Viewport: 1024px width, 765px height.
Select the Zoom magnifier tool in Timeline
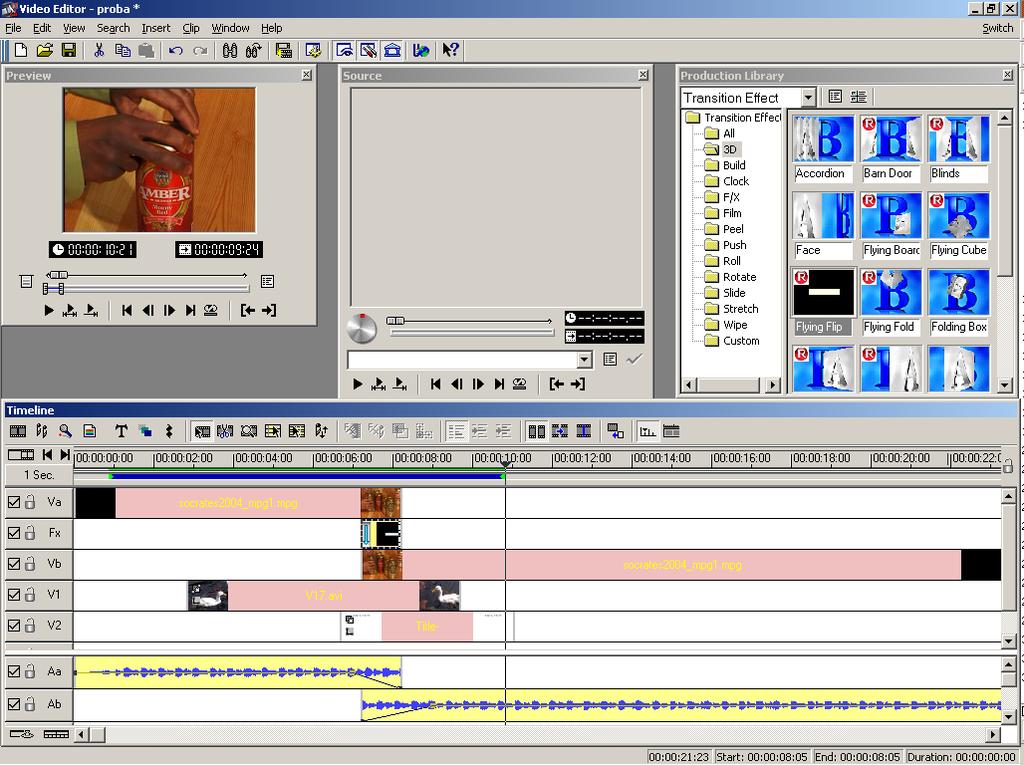point(65,431)
